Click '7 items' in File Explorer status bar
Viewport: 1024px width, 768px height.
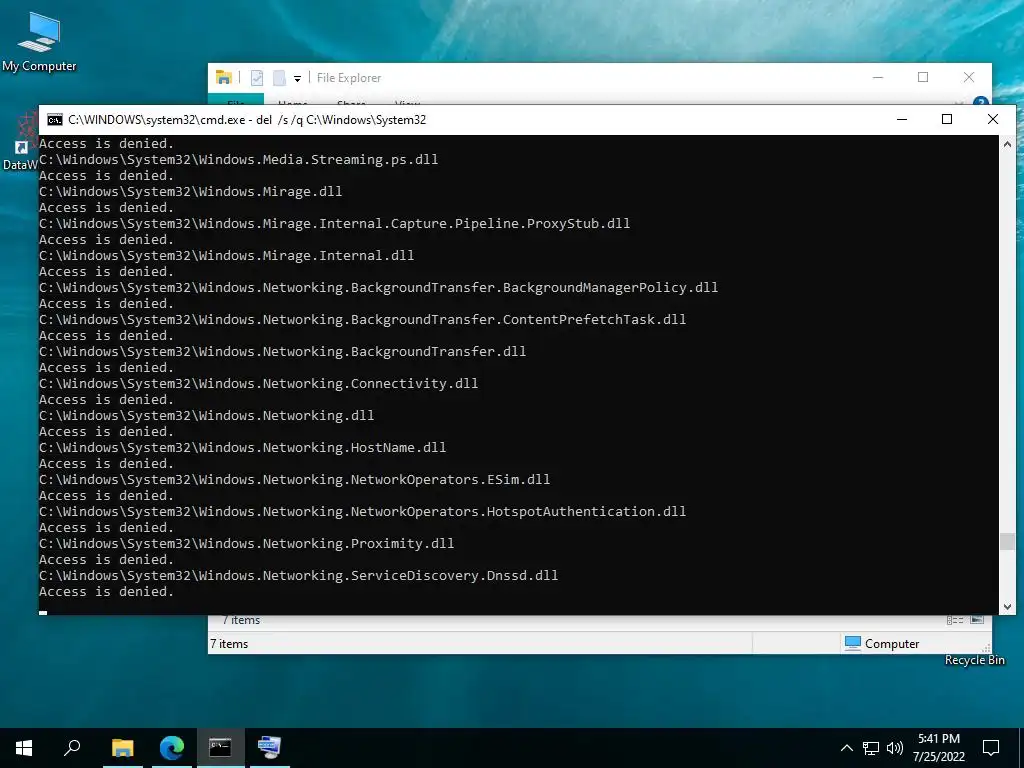tap(229, 644)
